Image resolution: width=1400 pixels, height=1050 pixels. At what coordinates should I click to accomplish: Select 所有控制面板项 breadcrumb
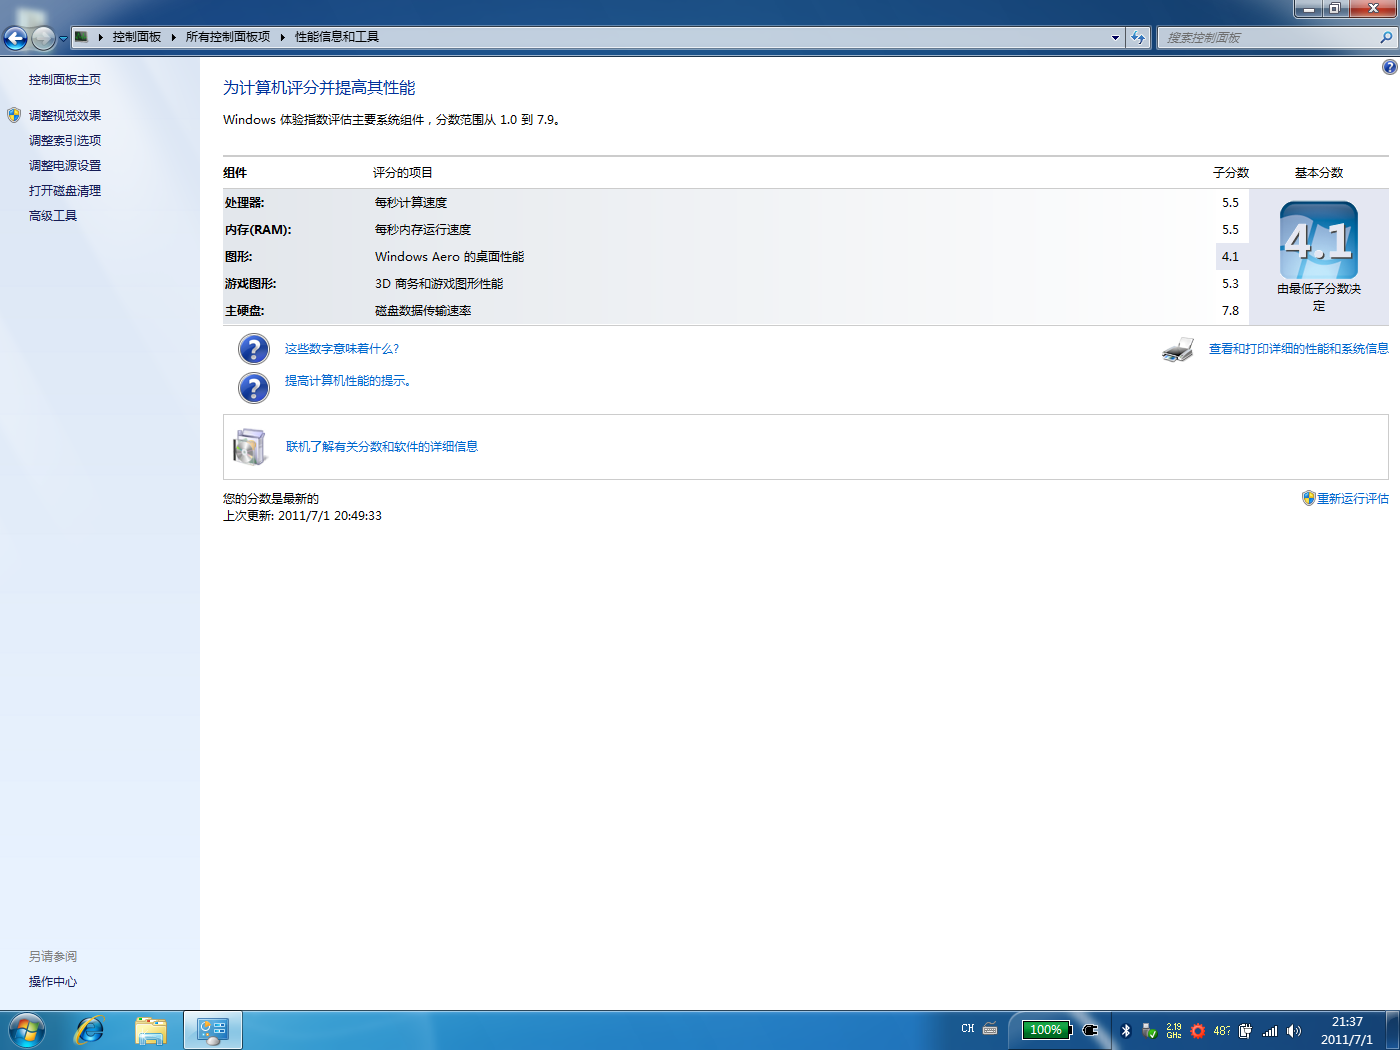click(227, 37)
